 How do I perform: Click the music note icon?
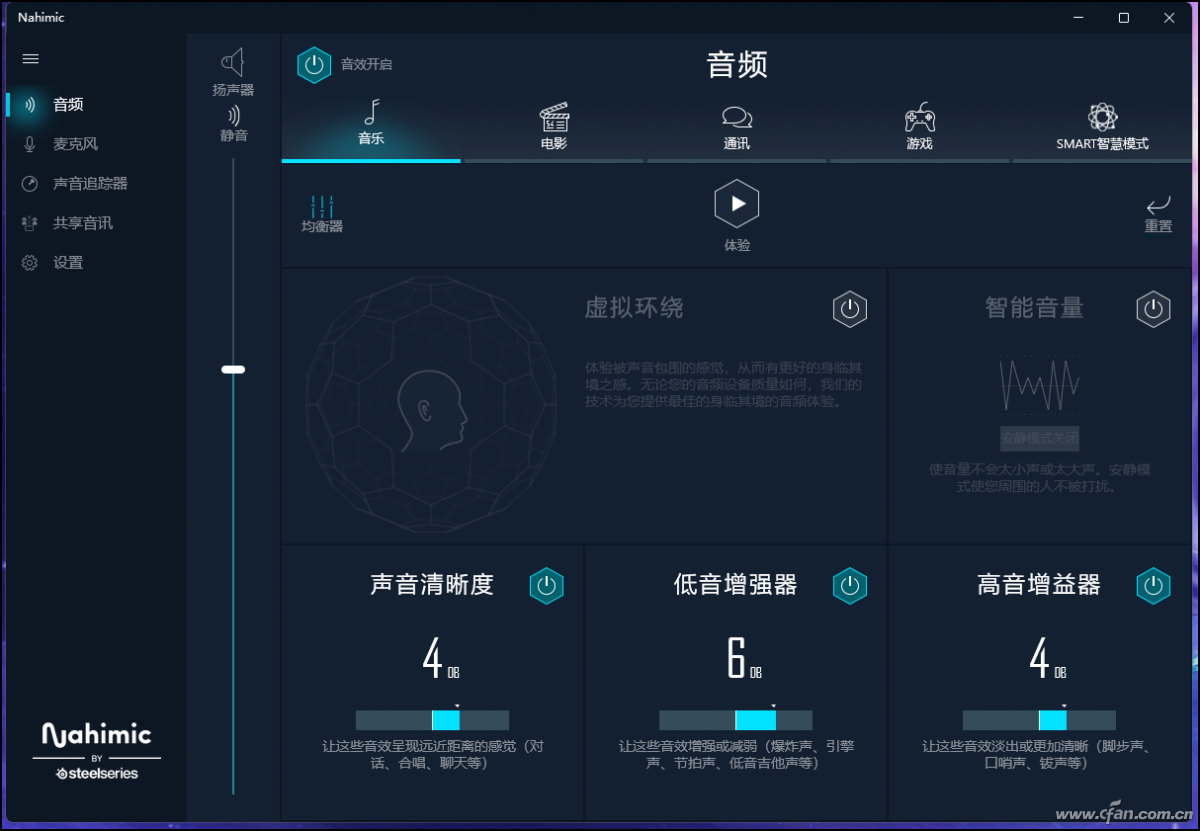point(371,112)
